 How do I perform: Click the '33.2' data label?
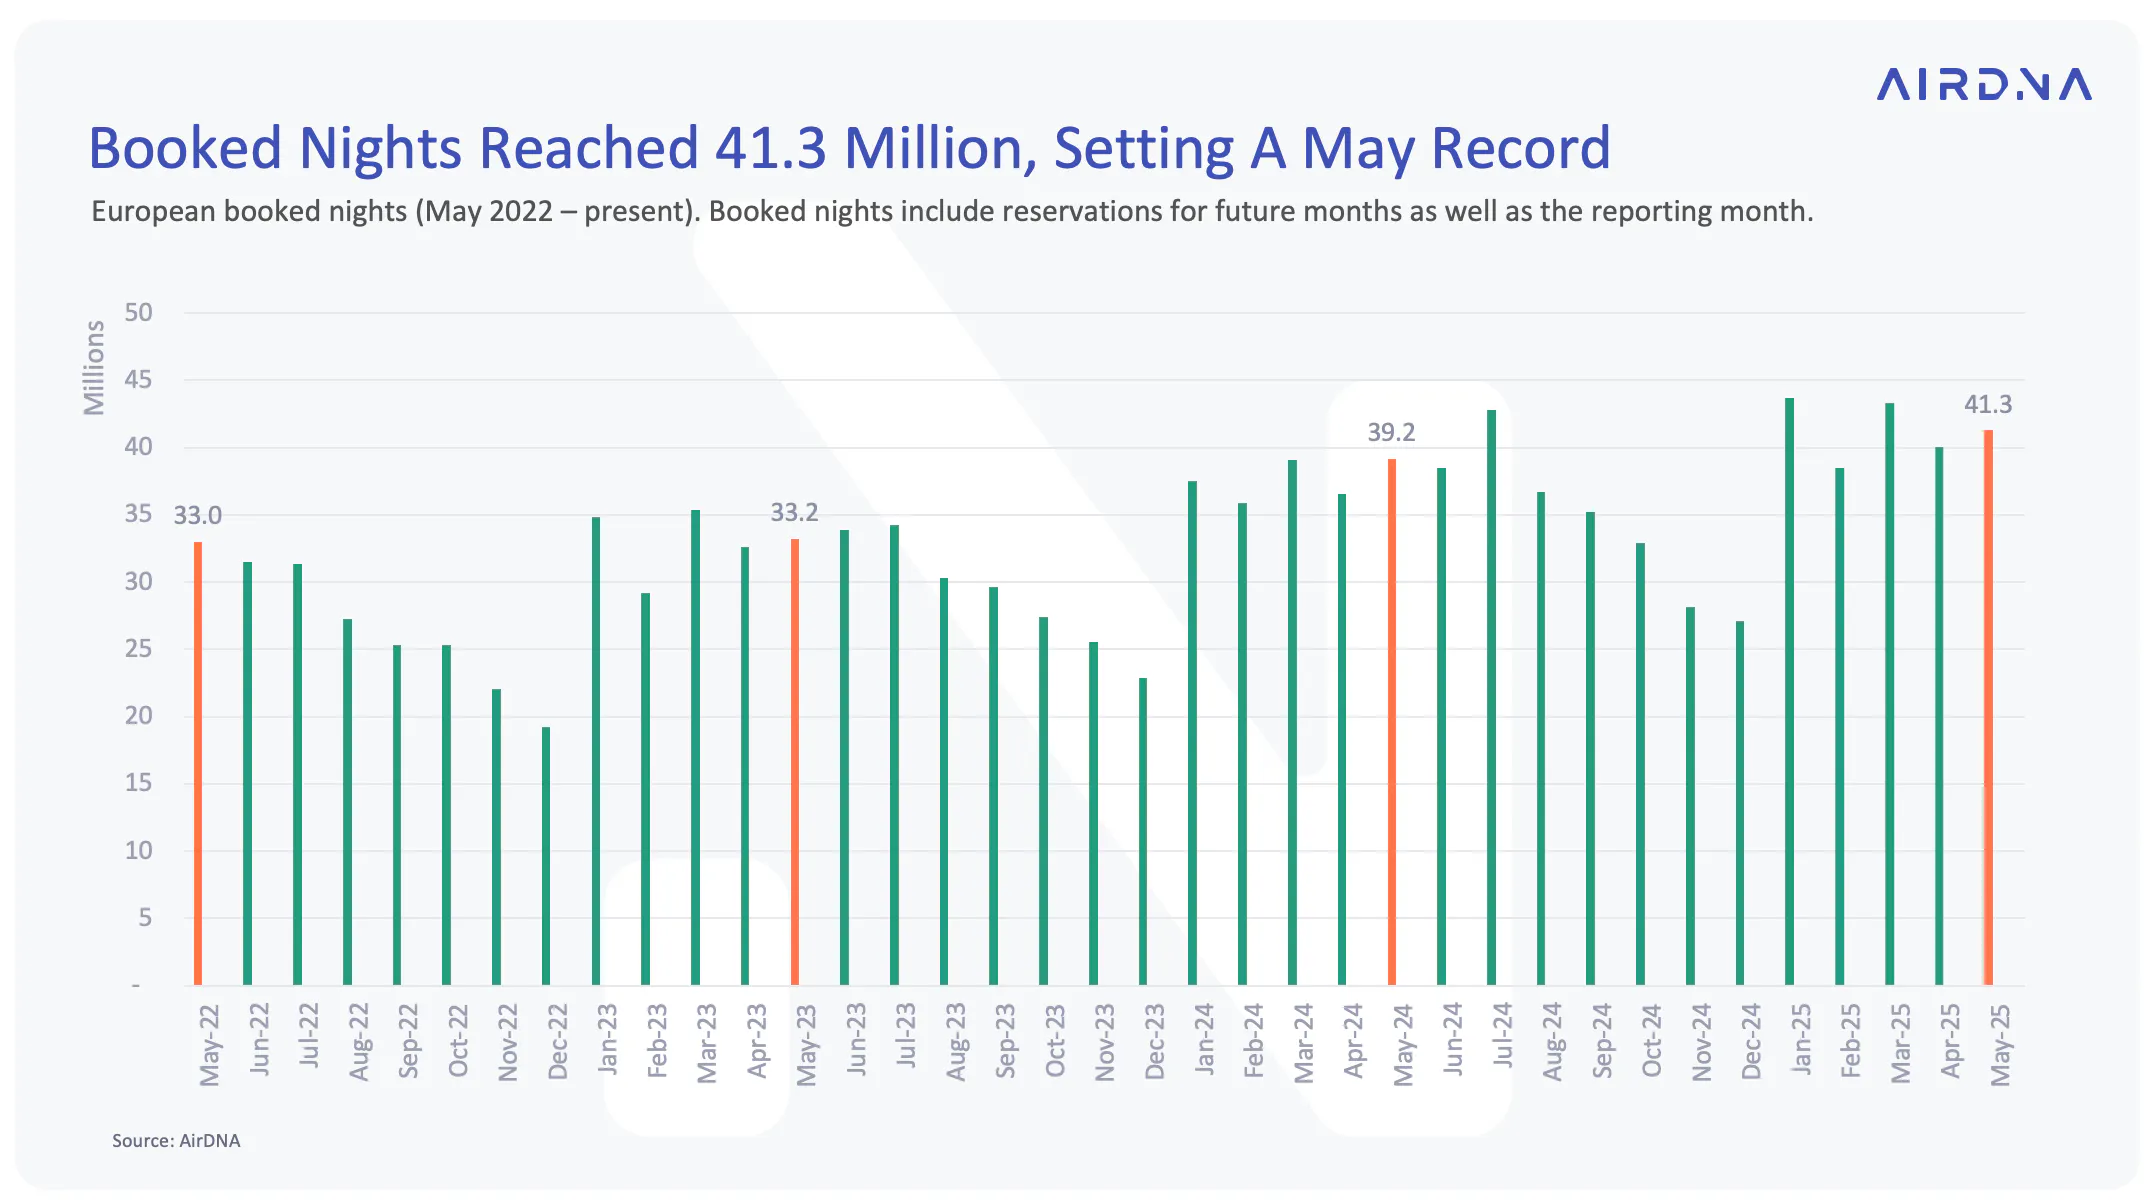[794, 513]
